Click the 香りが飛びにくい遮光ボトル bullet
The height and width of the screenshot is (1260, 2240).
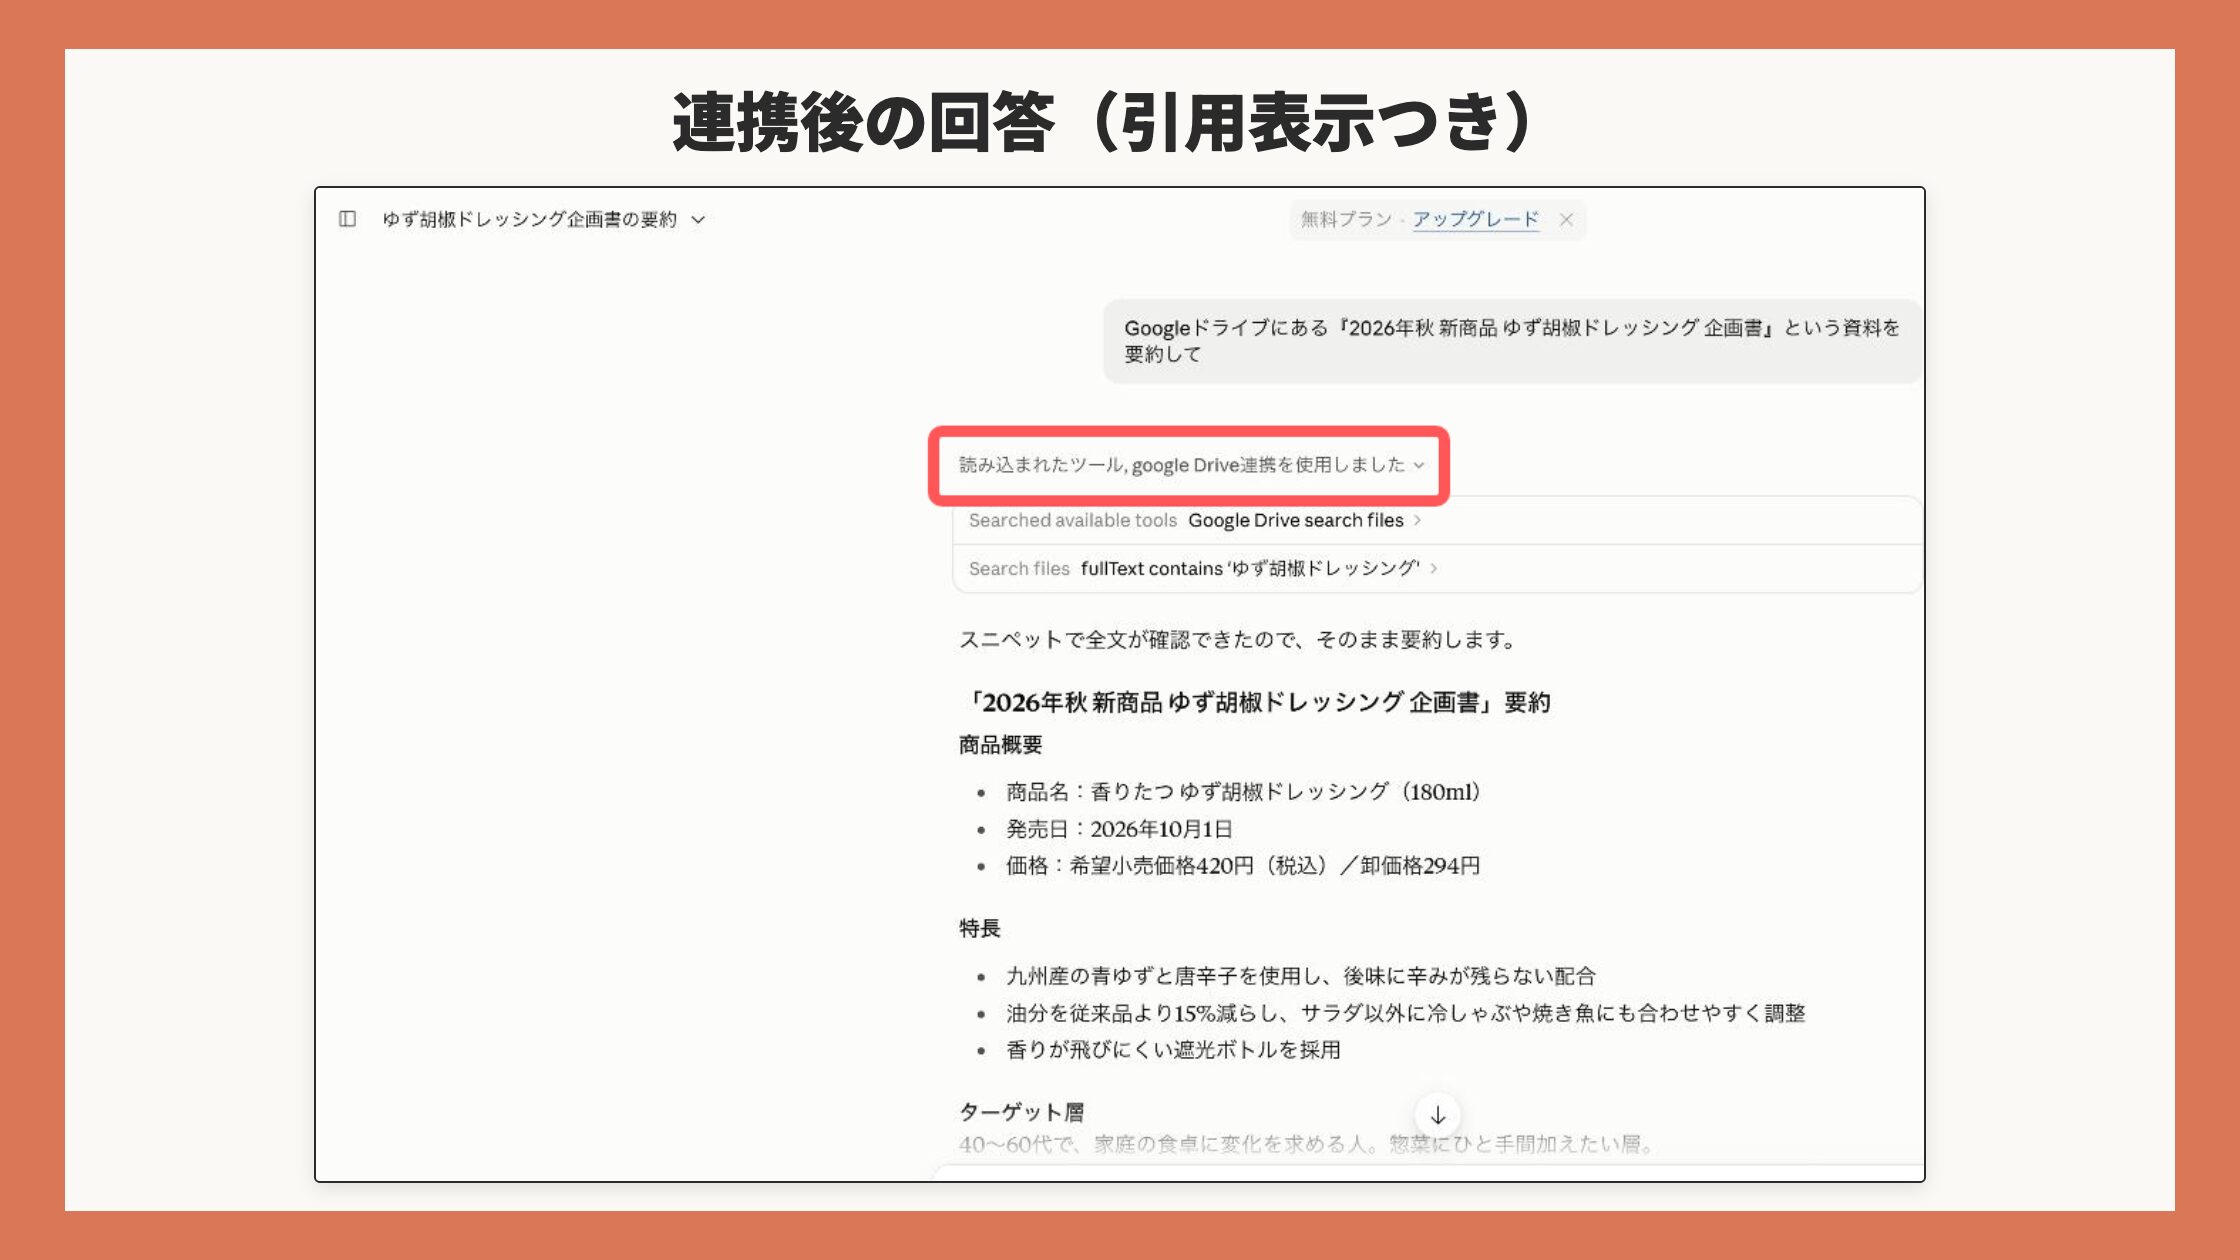point(1173,1050)
